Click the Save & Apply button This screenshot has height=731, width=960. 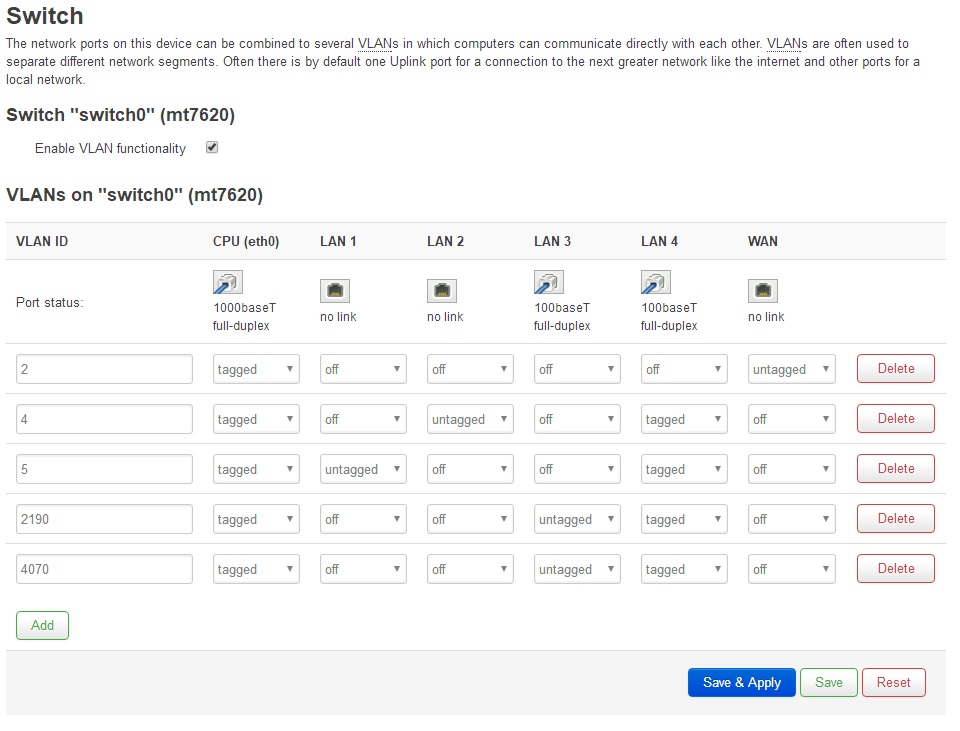click(x=741, y=682)
